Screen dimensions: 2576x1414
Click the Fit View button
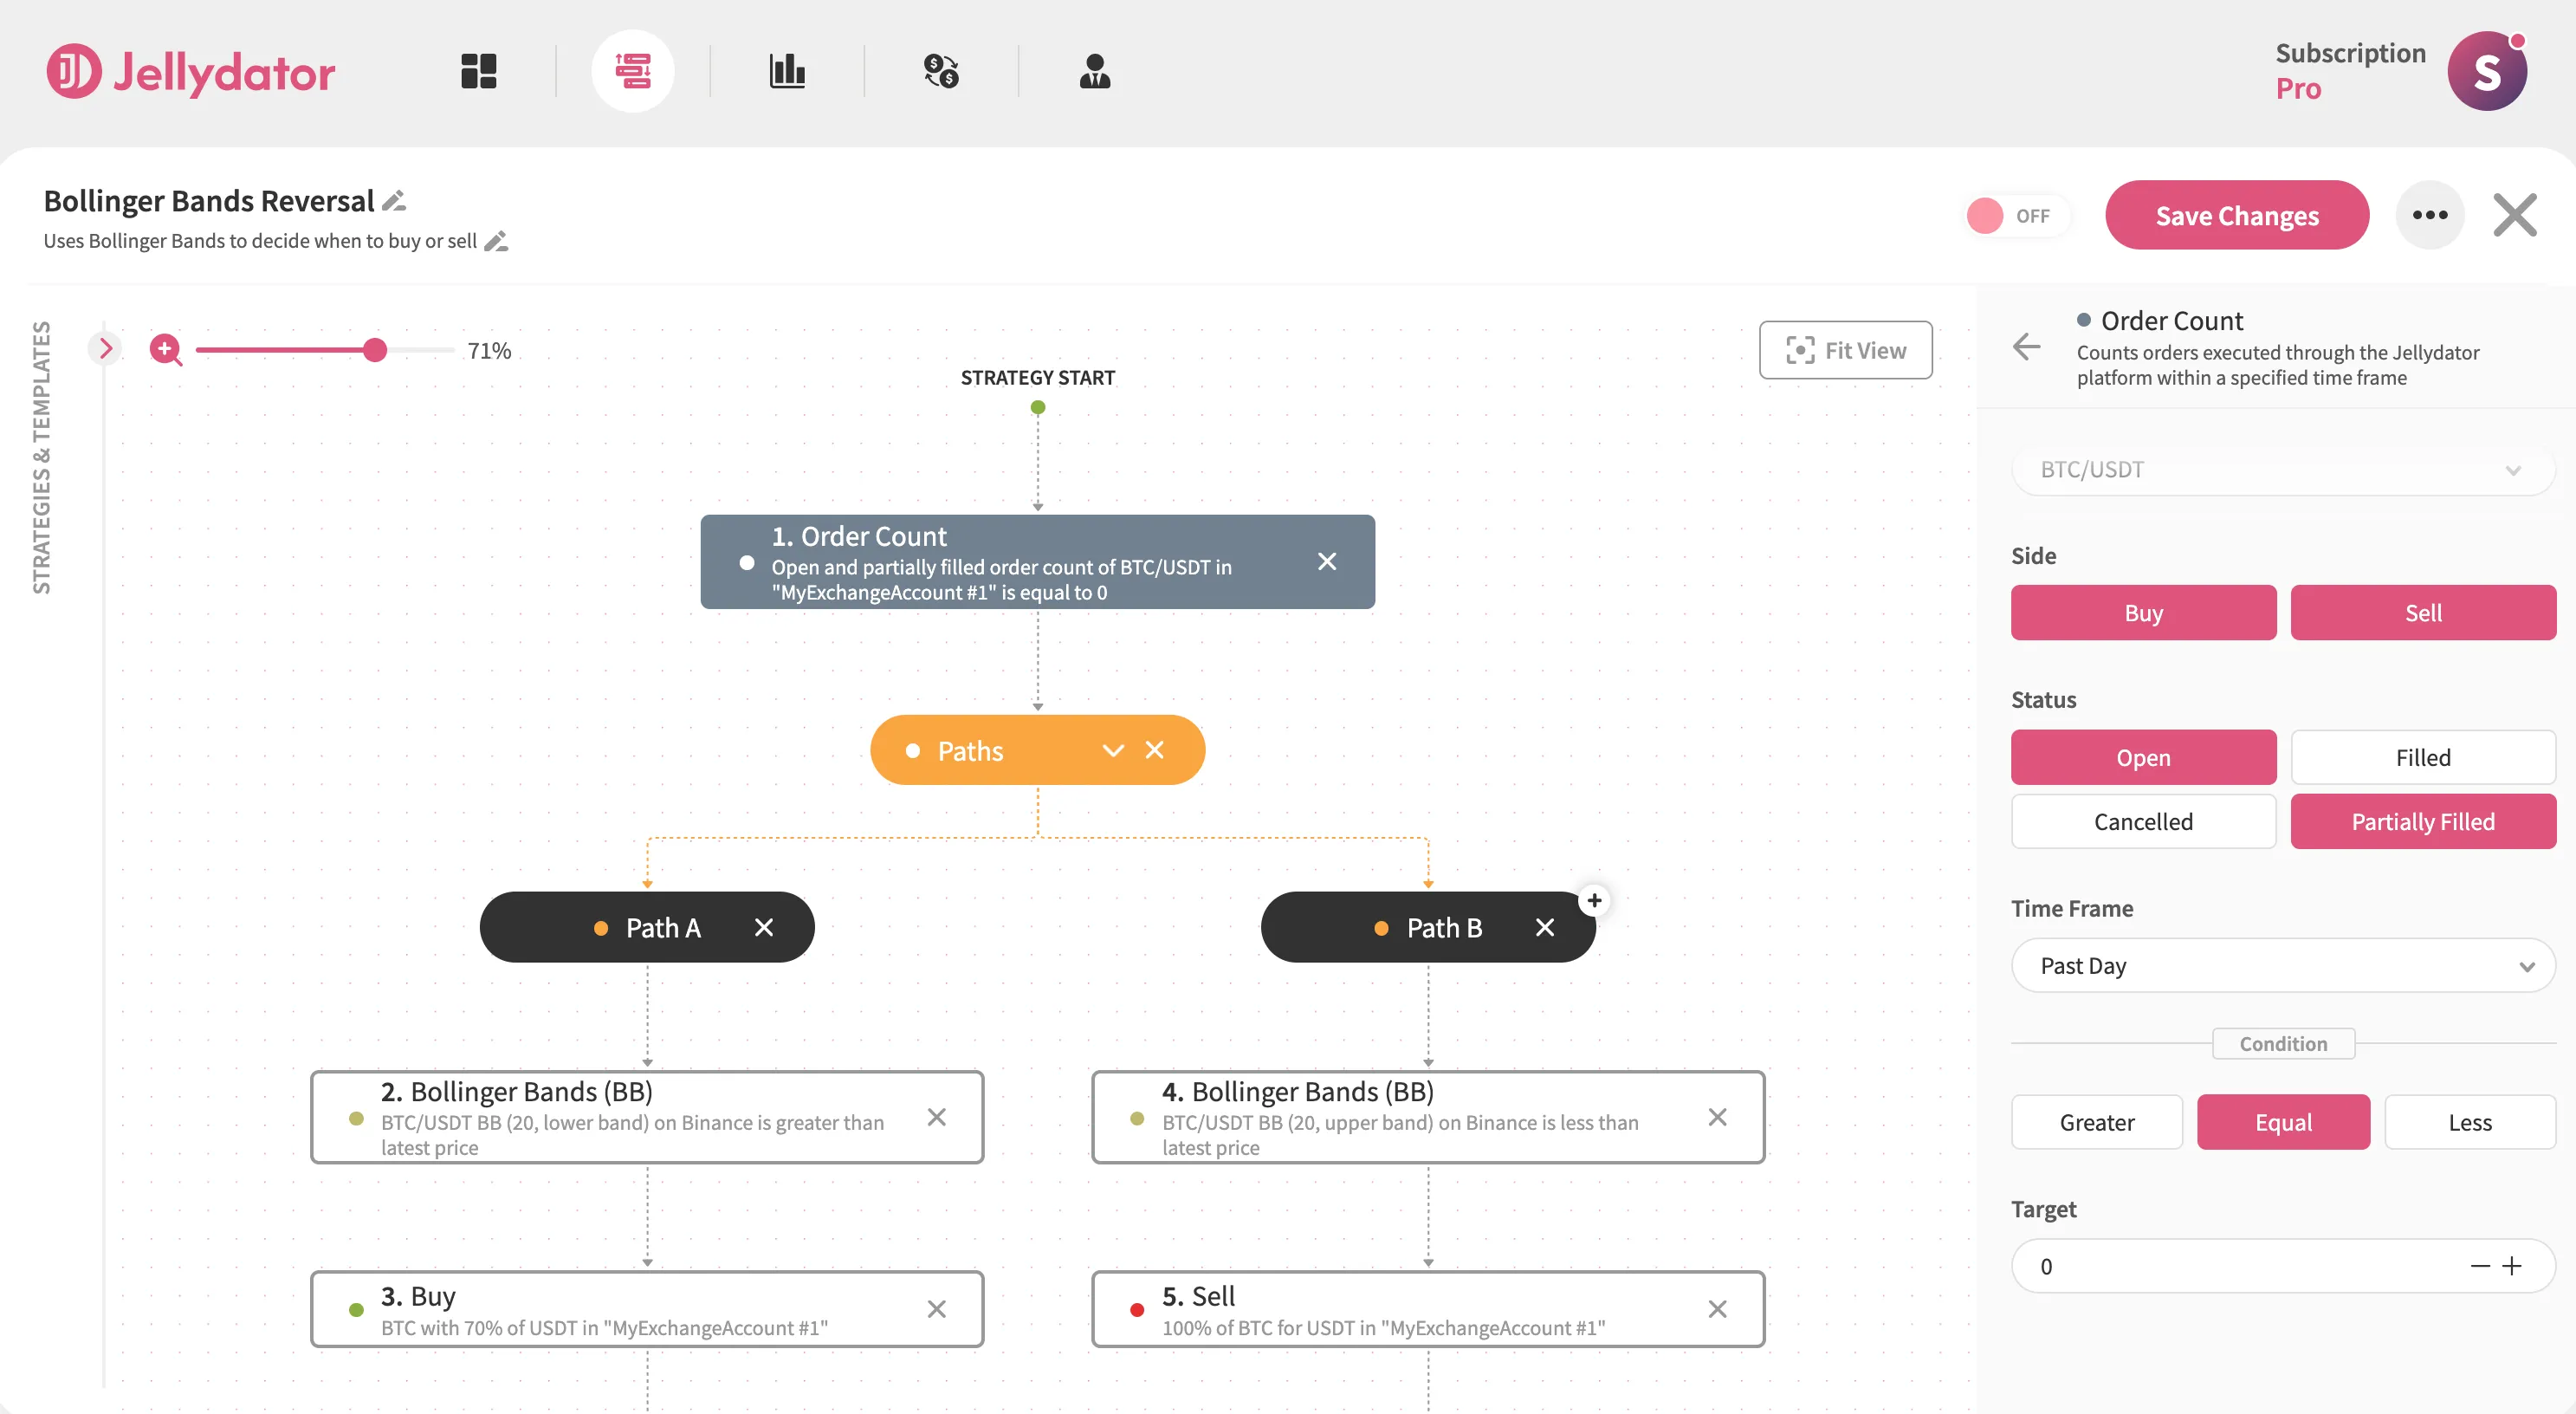coord(1845,350)
